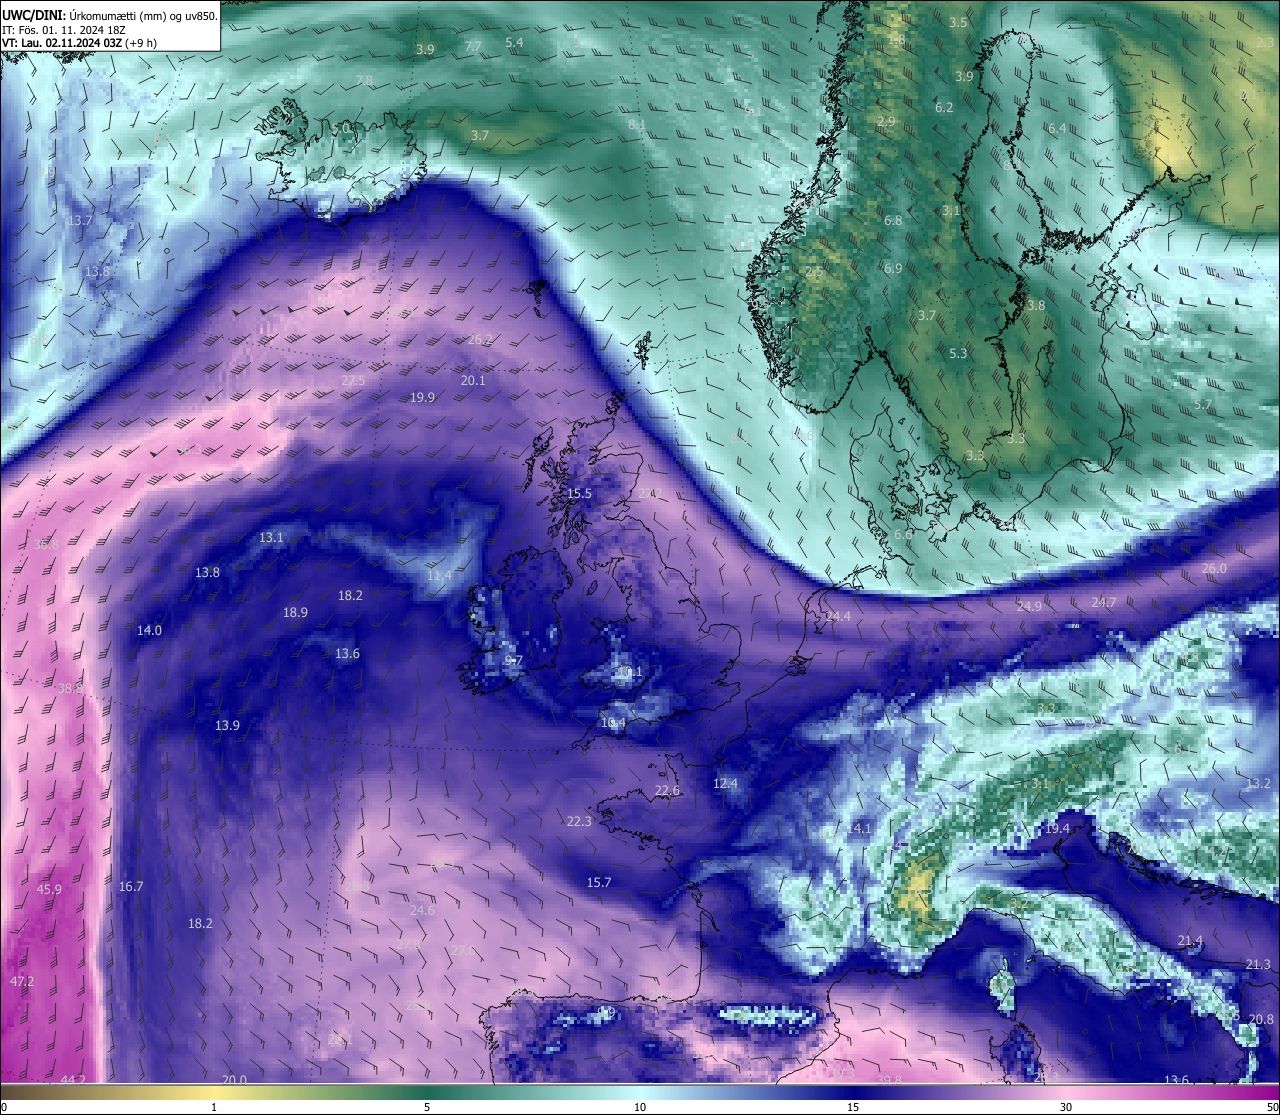
Task: Click the 14.0 value on the map
Action: [149, 631]
